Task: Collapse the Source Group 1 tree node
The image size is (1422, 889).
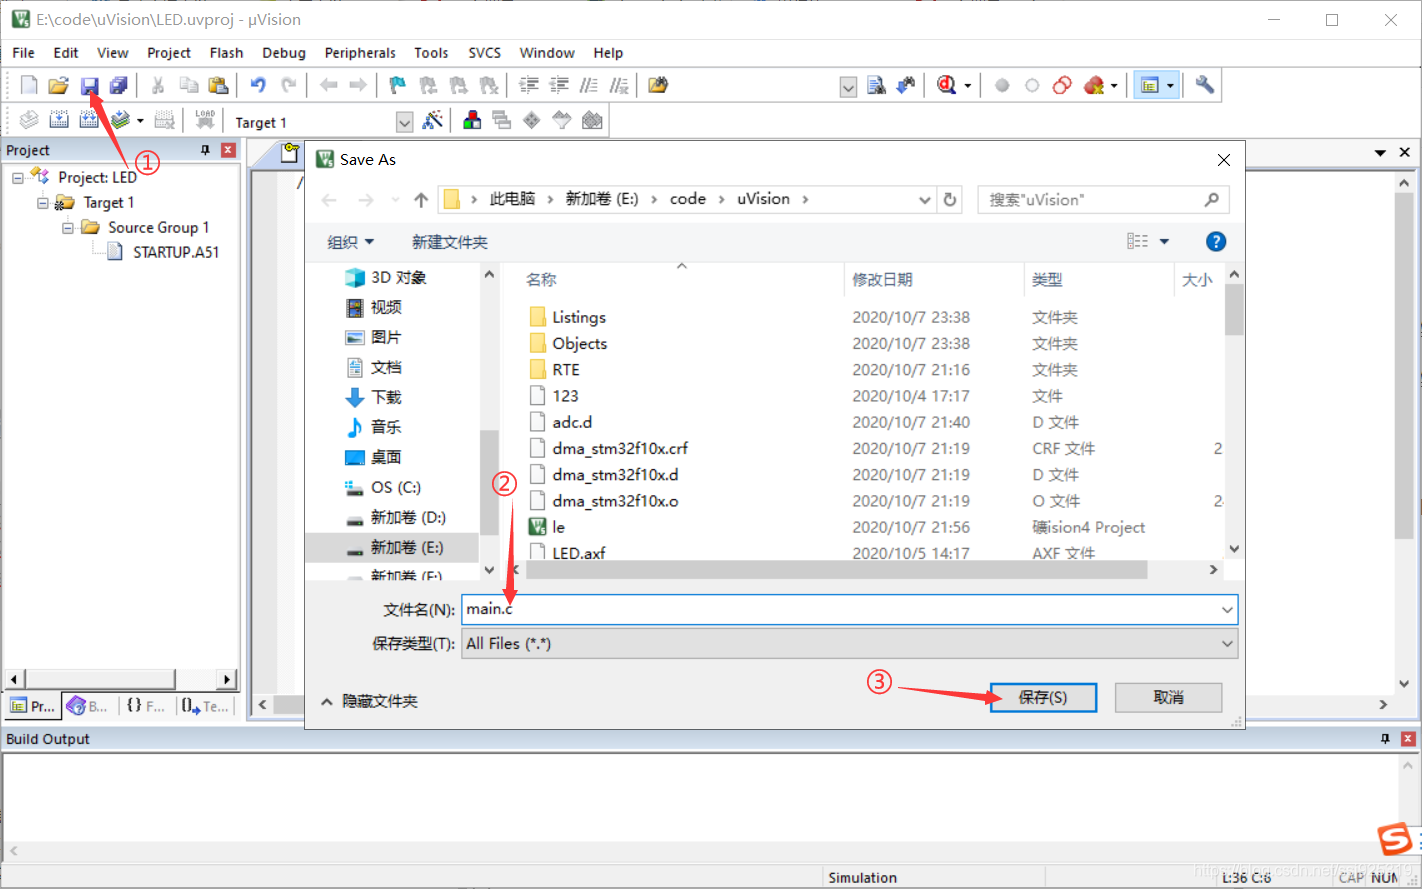Action: pos(68,228)
